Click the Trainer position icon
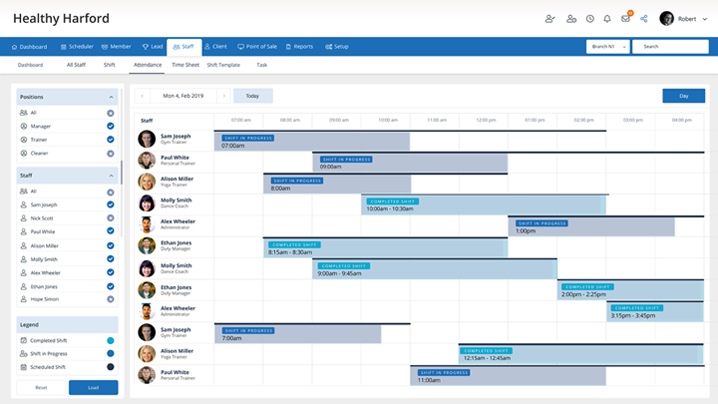 coord(24,139)
